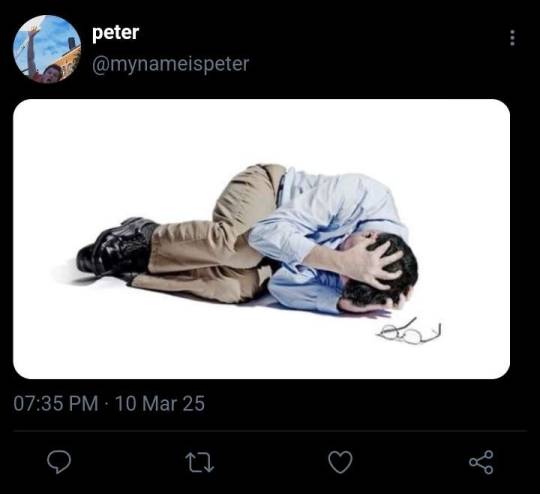The width and height of the screenshot is (540, 494).
Task: Click the eyeglasses in the attached image
Action: click(x=409, y=332)
